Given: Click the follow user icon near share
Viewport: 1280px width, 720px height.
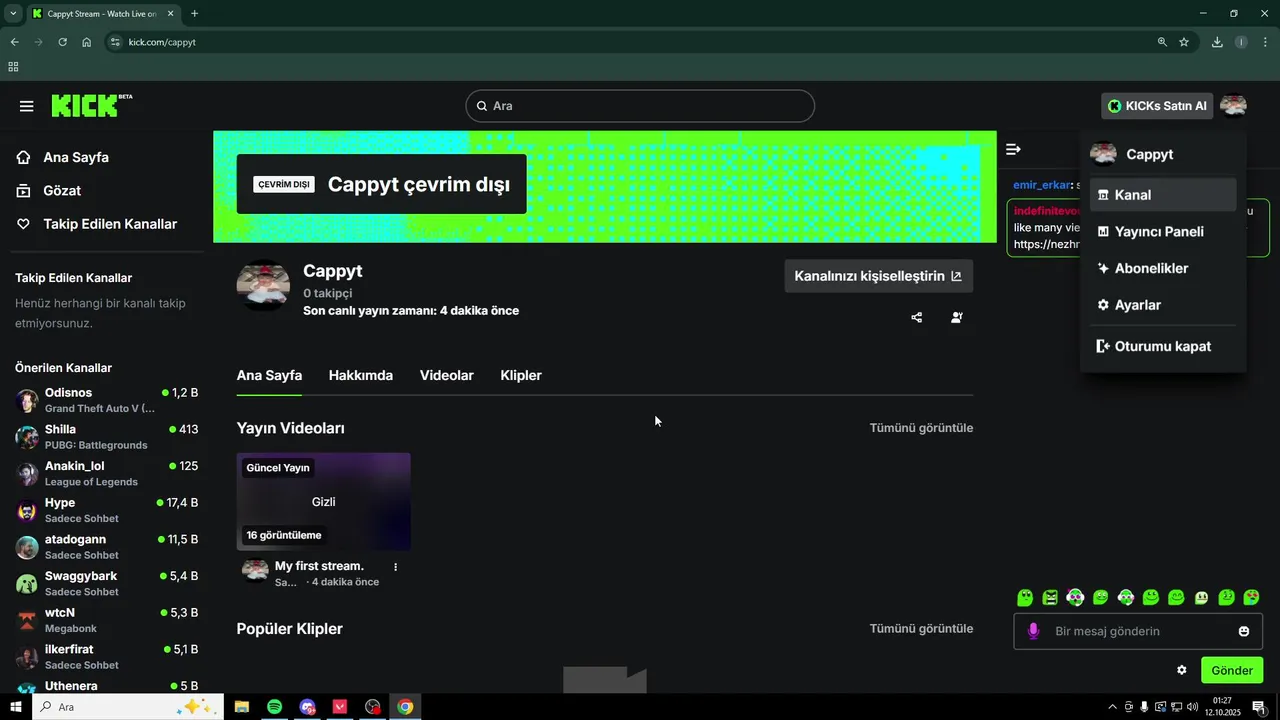Looking at the screenshot, I should pos(957,318).
